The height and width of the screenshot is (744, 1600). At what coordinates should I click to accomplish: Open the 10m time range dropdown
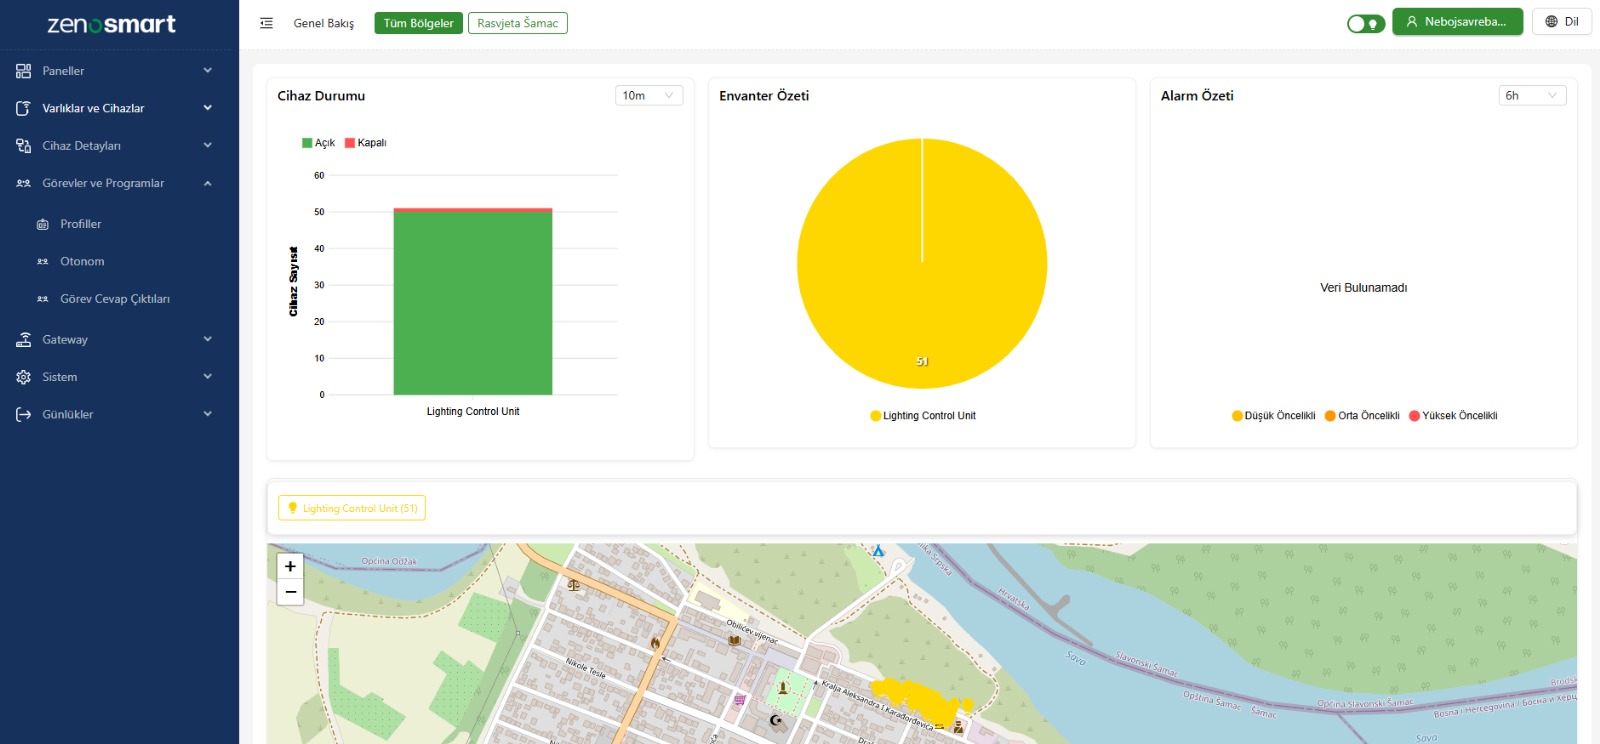pos(648,95)
